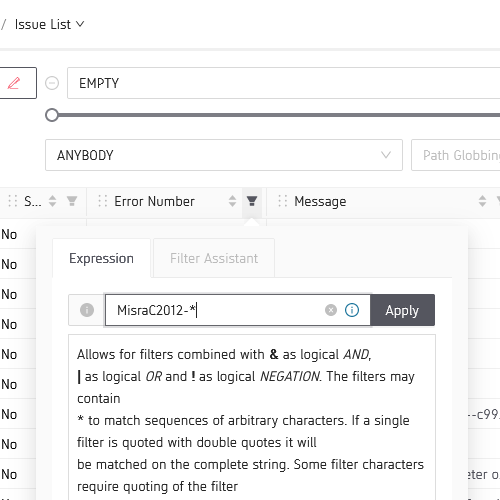Sort the Error Number column
Viewport: 500px width, 500px height.
click(x=232, y=201)
